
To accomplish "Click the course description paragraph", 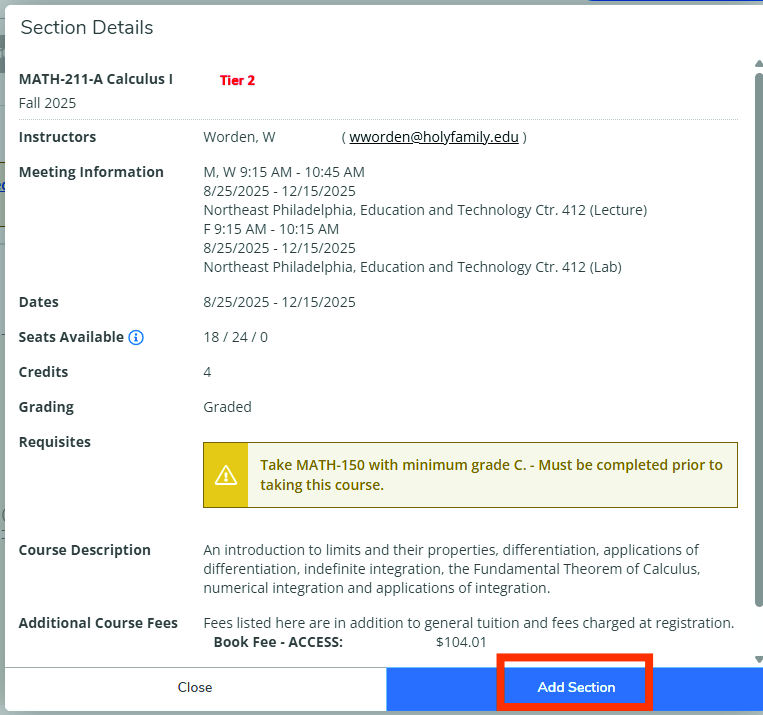I will [x=452, y=569].
